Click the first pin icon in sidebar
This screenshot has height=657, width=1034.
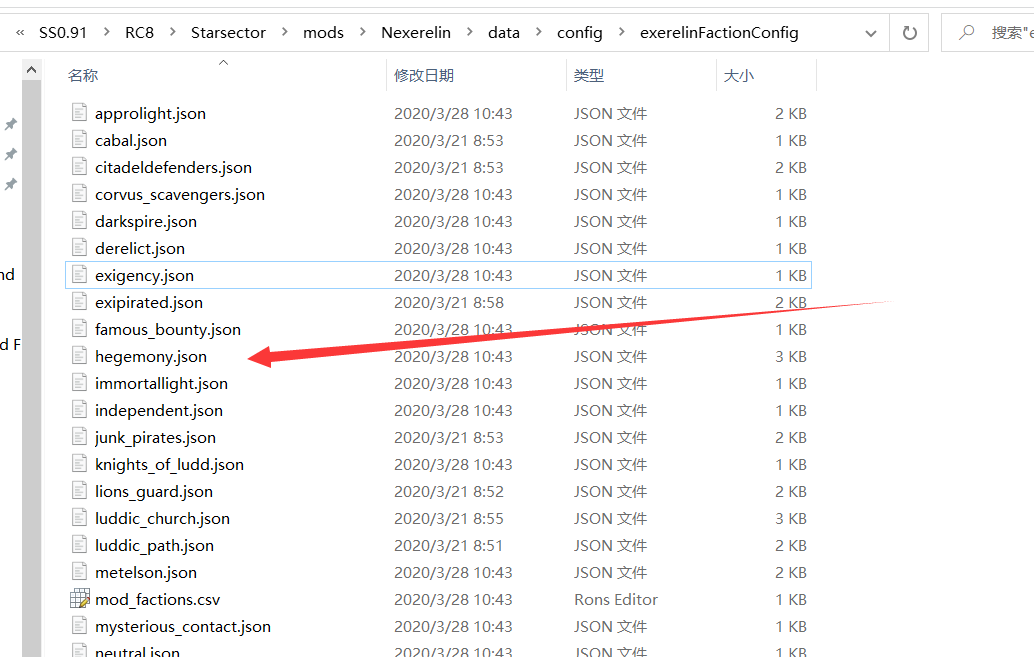[x=11, y=124]
